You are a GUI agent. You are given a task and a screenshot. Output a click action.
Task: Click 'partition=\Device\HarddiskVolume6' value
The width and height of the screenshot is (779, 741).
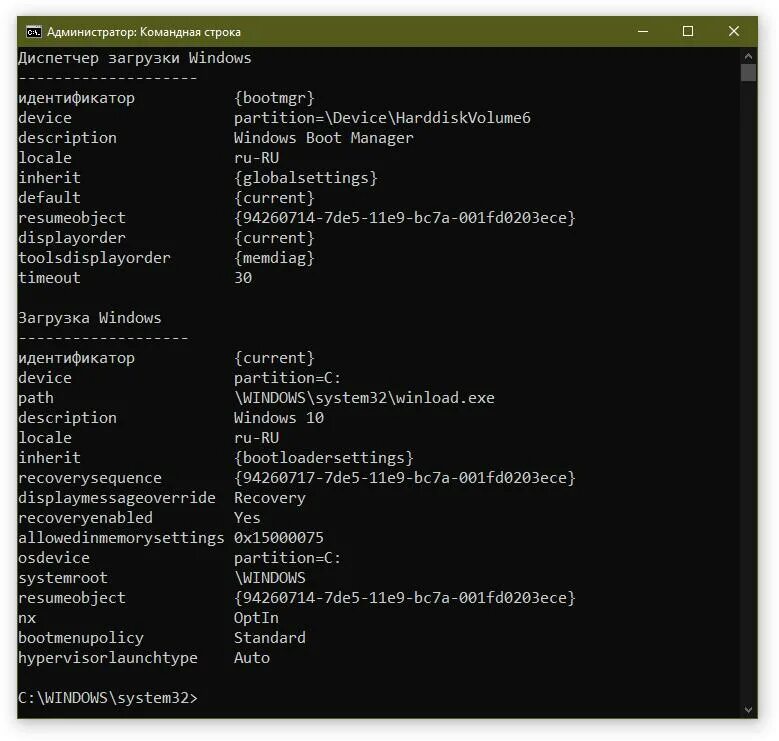pos(382,118)
